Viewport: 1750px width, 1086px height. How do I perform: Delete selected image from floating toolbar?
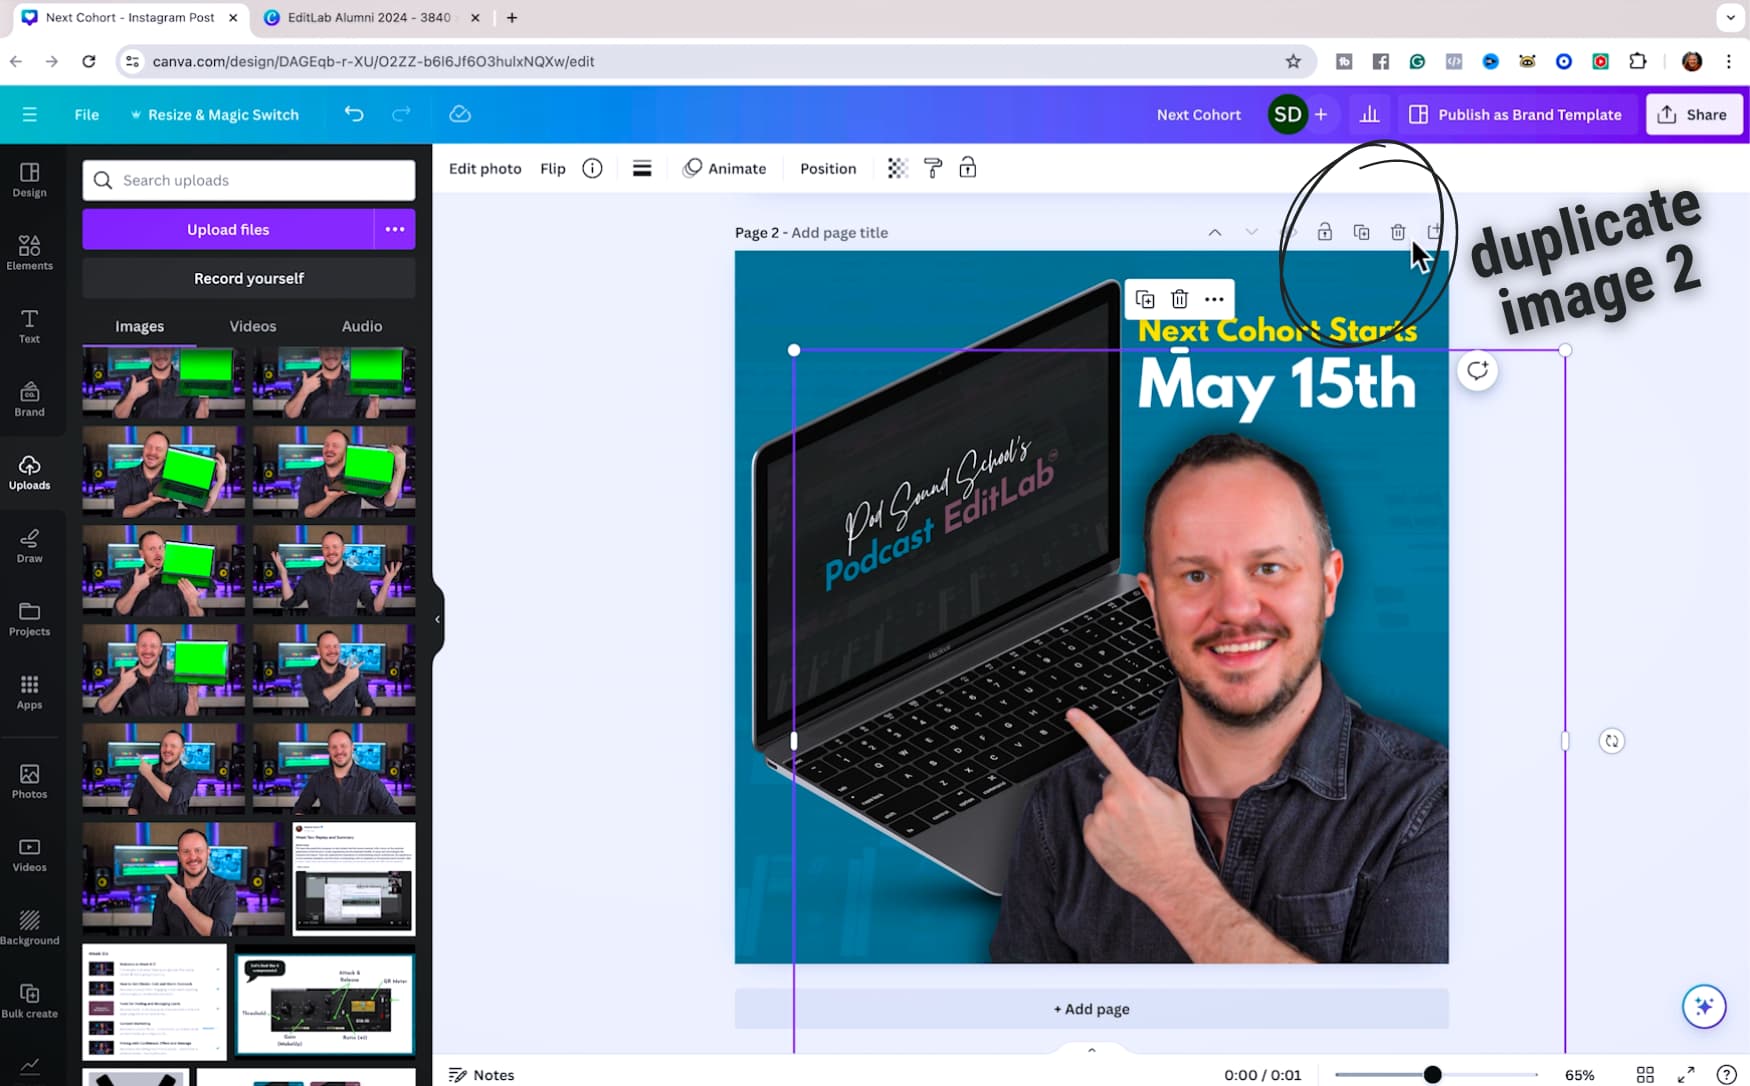[x=1180, y=299]
